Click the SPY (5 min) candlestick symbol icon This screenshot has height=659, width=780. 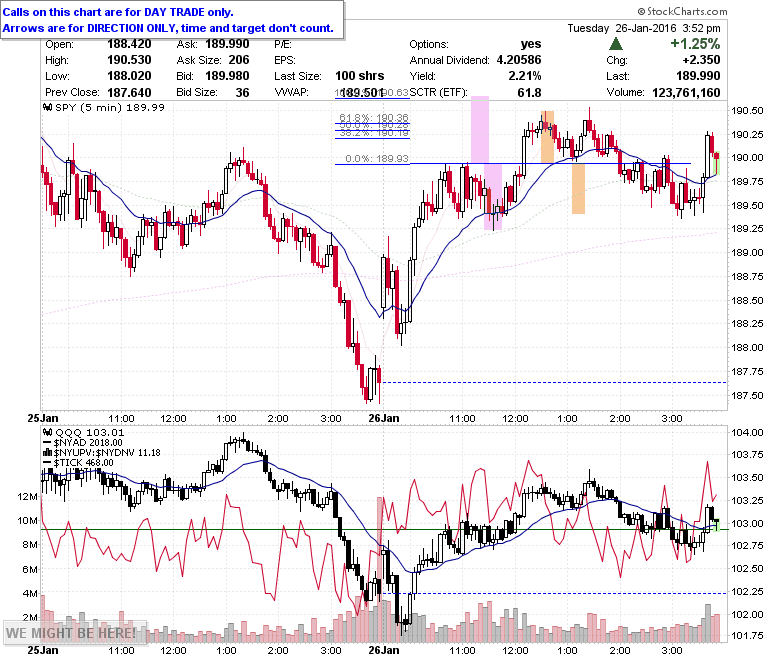tap(48, 107)
